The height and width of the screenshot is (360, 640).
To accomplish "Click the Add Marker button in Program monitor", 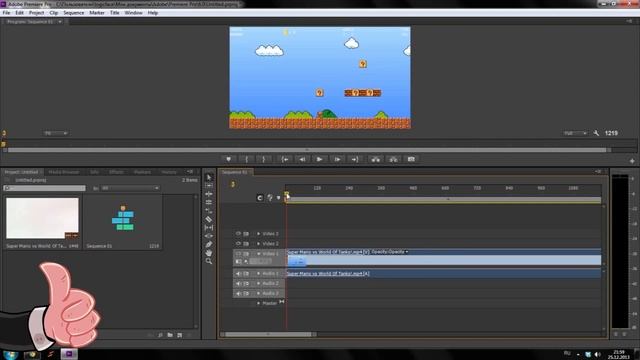I will (x=229, y=159).
